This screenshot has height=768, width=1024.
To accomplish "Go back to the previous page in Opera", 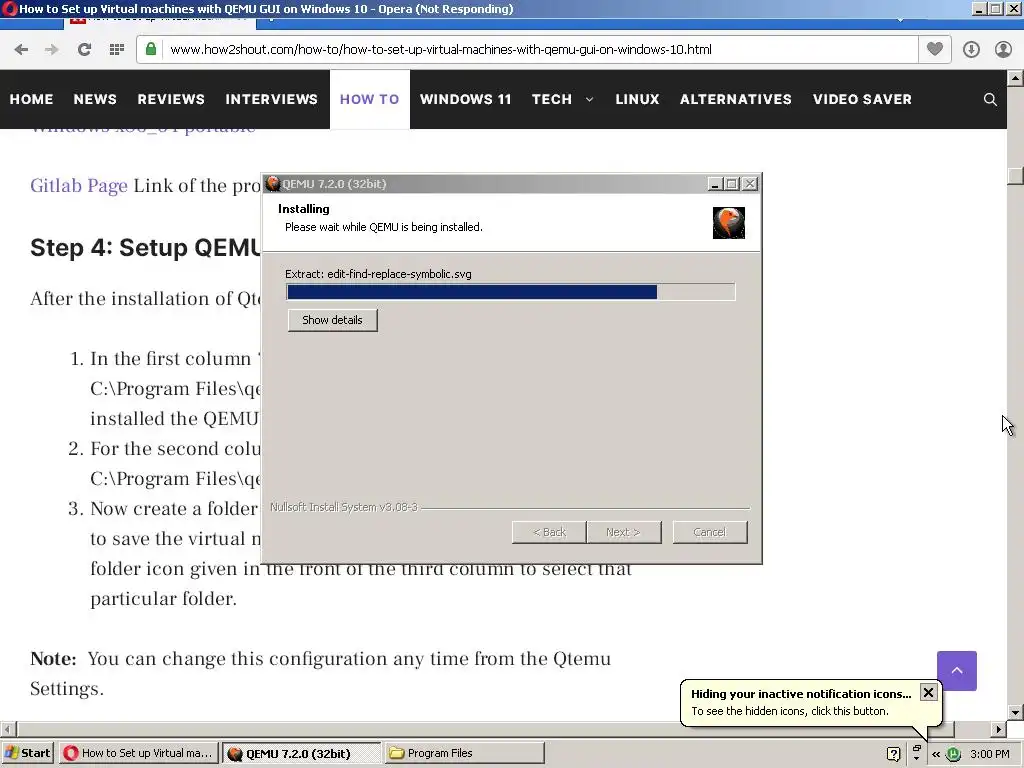I will point(21,50).
